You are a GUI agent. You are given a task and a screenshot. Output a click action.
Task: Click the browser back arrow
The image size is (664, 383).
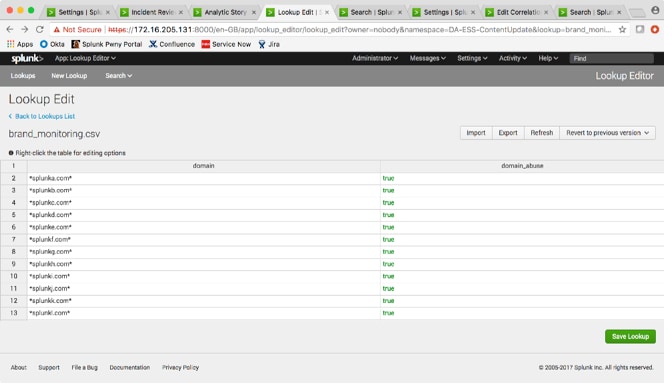10,29
